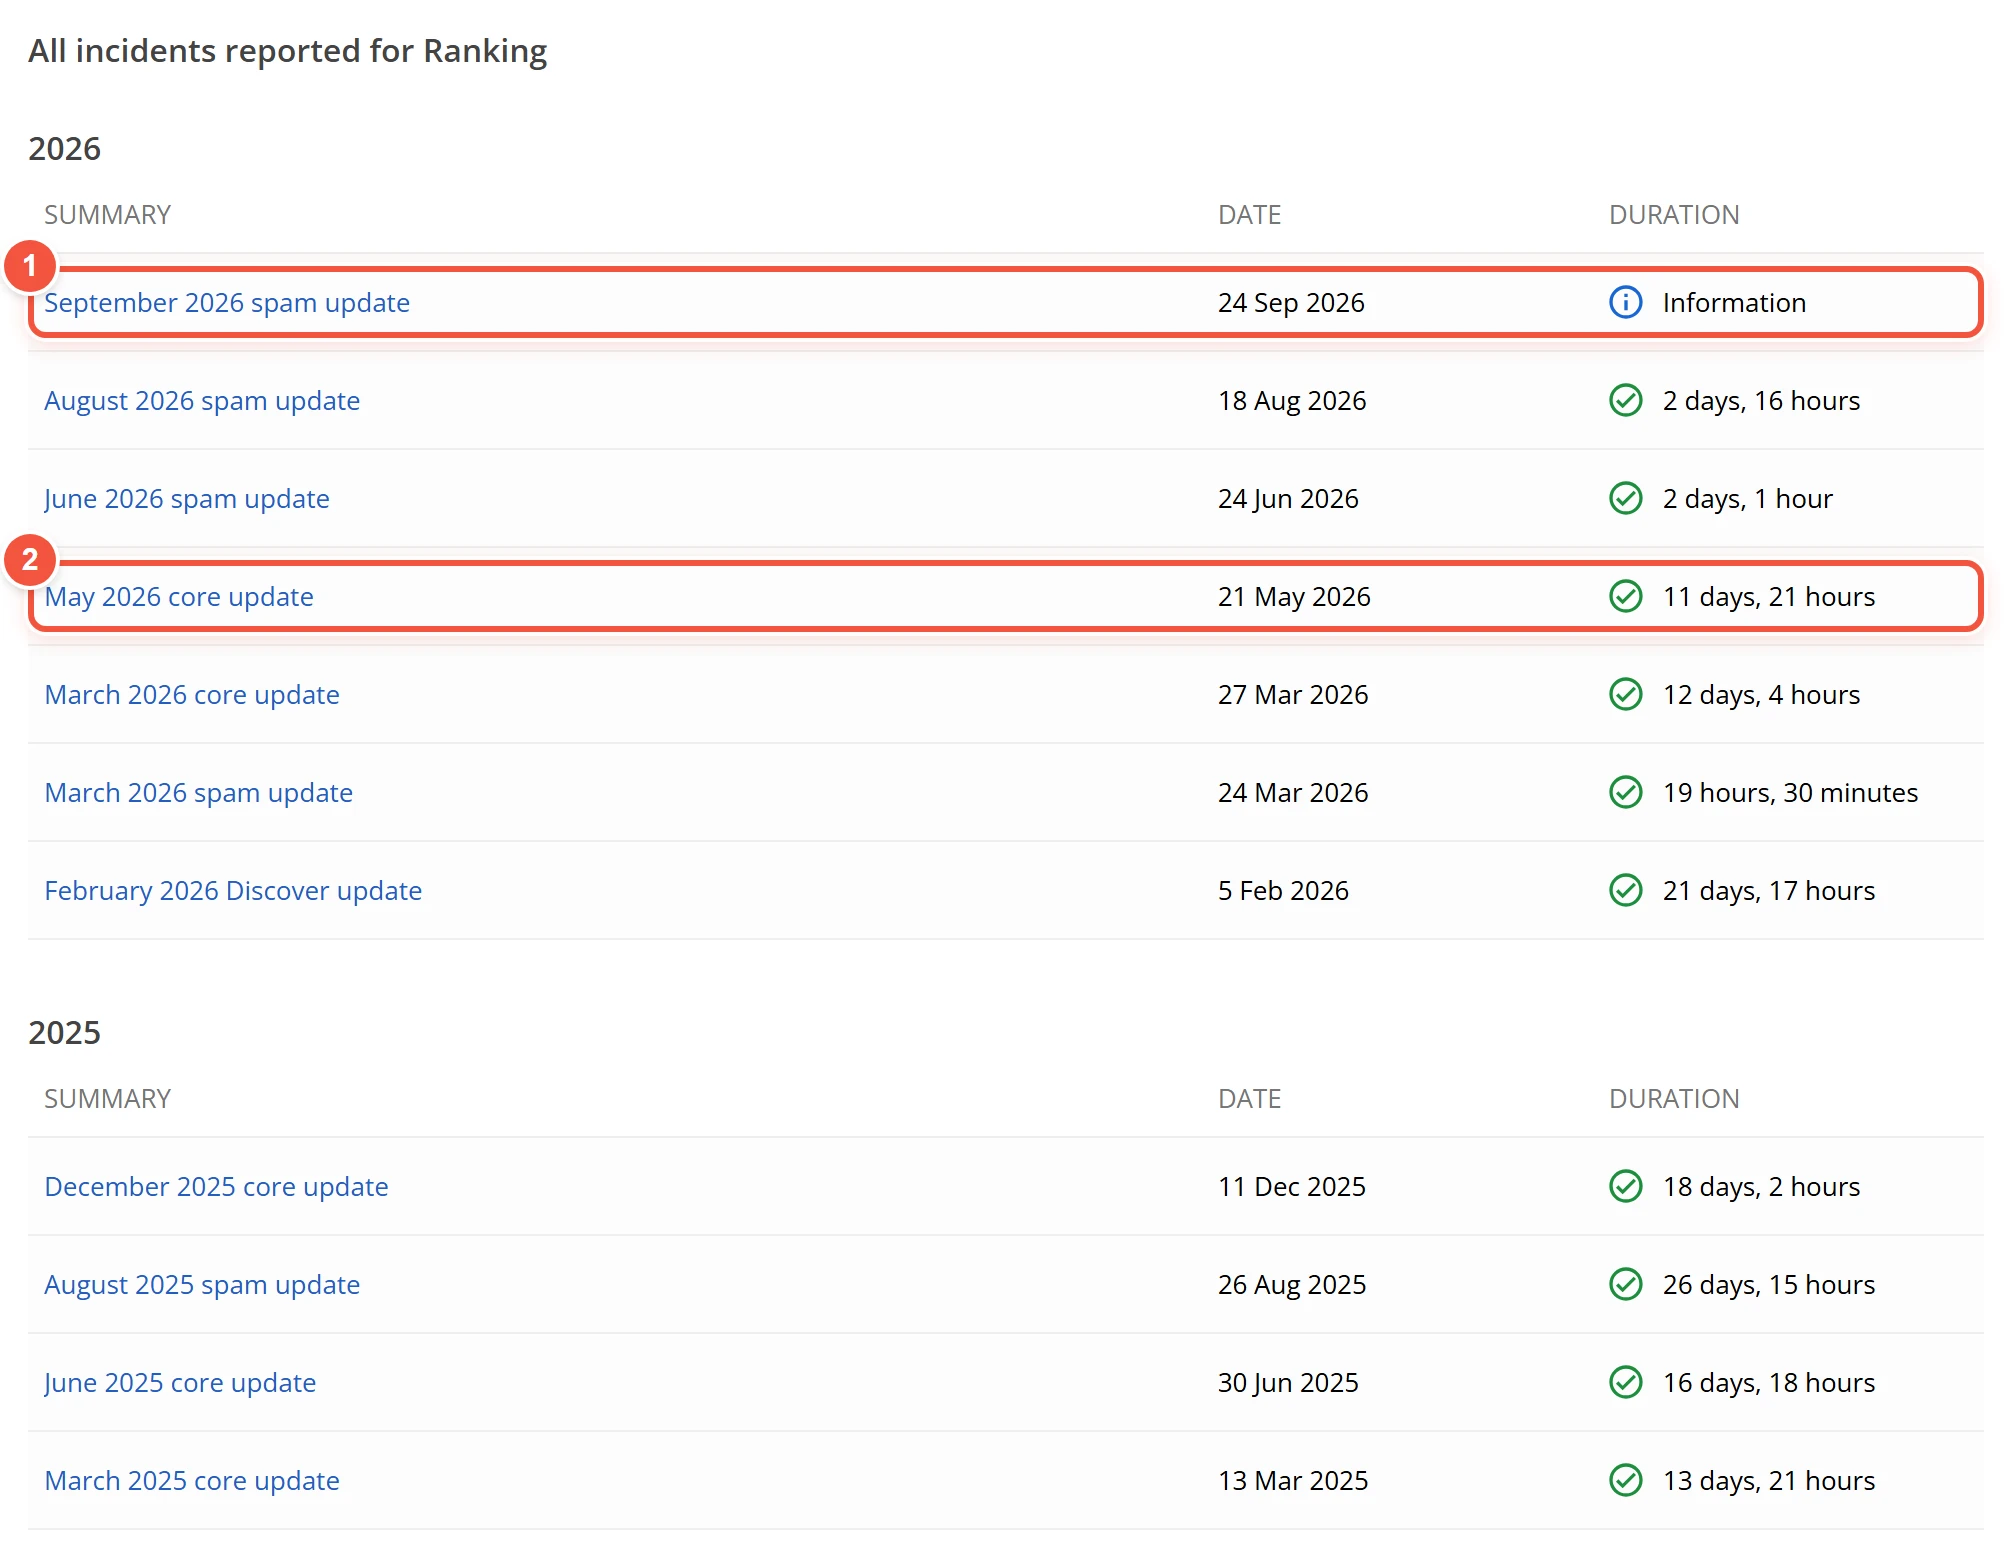2012x1562 pixels.
Task: Click the duration 19 hours, 30 minutes
Action: (1790, 793)
